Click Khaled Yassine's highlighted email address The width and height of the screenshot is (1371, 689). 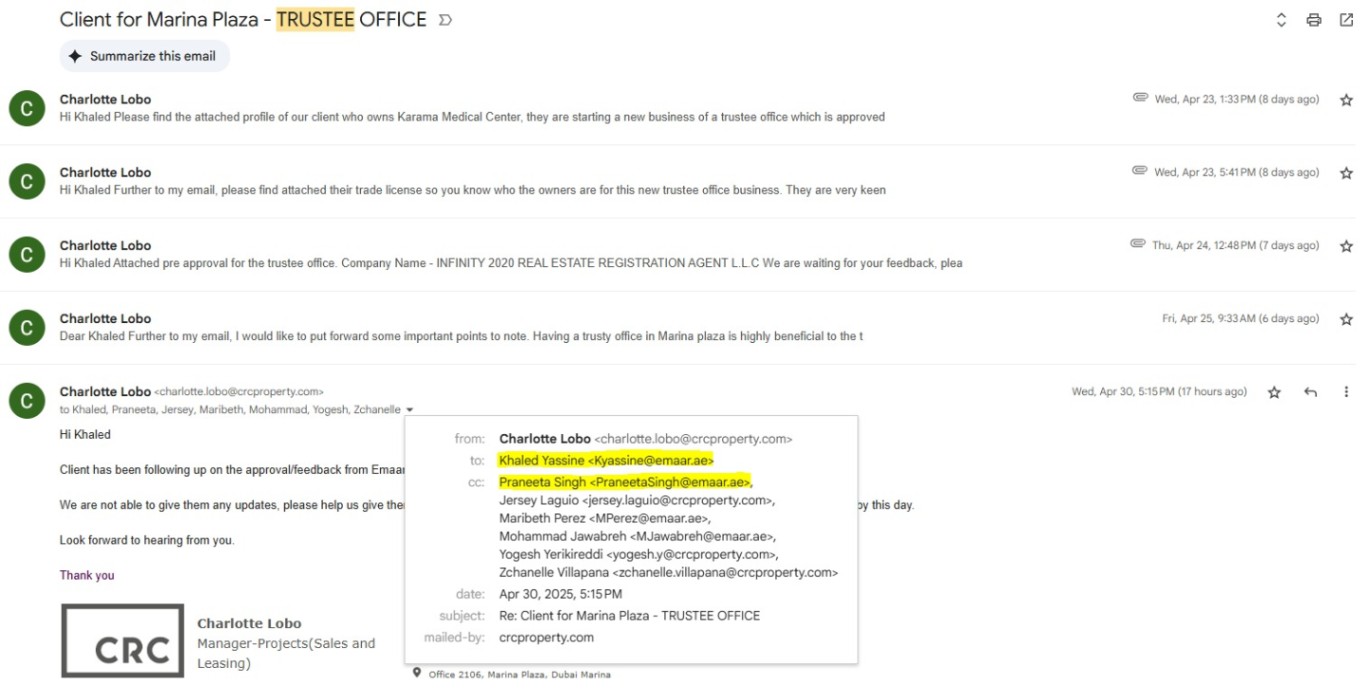click(606, 460)
